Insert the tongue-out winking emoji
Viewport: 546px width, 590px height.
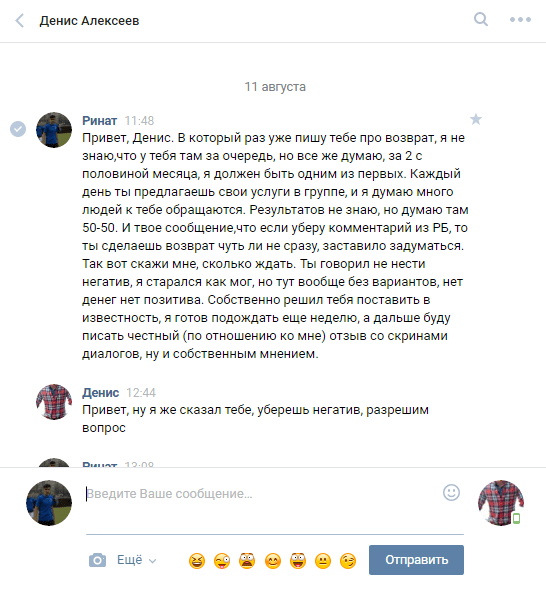pyautogui.click(x=222, y=561)
